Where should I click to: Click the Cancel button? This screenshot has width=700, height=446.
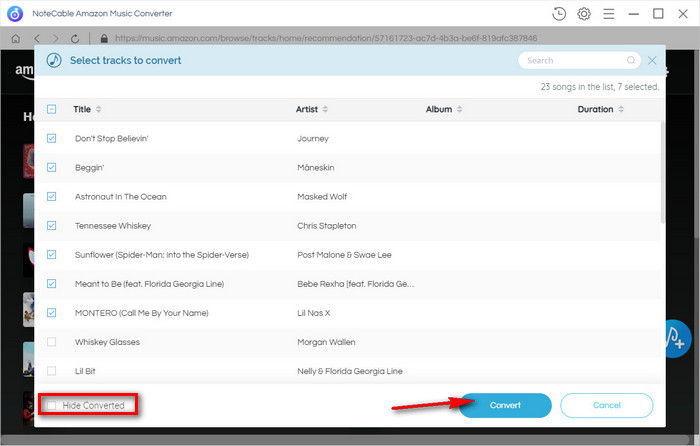tap(607, 405)
